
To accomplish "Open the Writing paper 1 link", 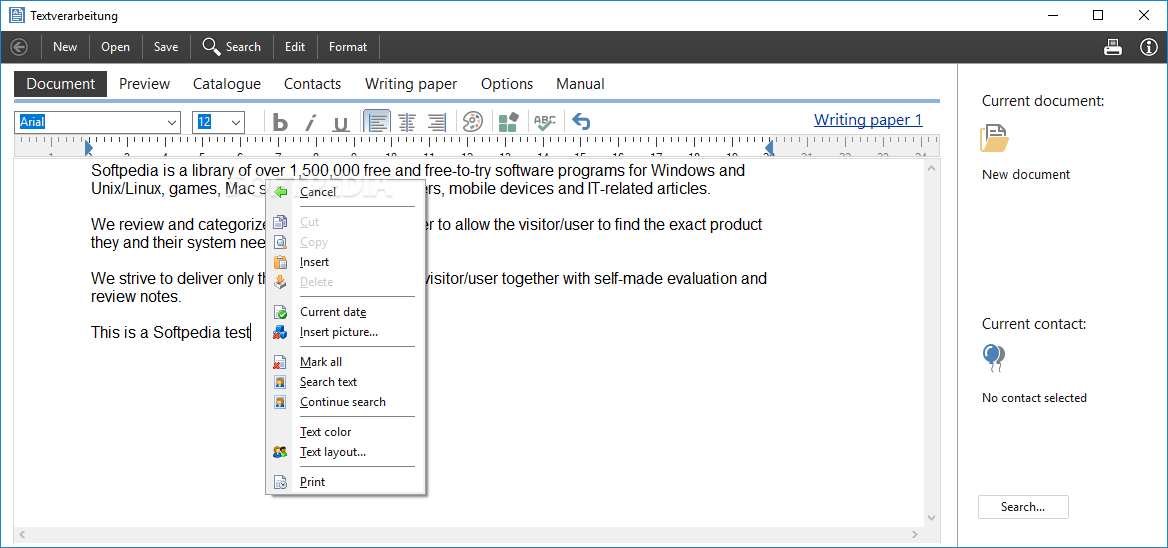I will click(x=868, y=120).
